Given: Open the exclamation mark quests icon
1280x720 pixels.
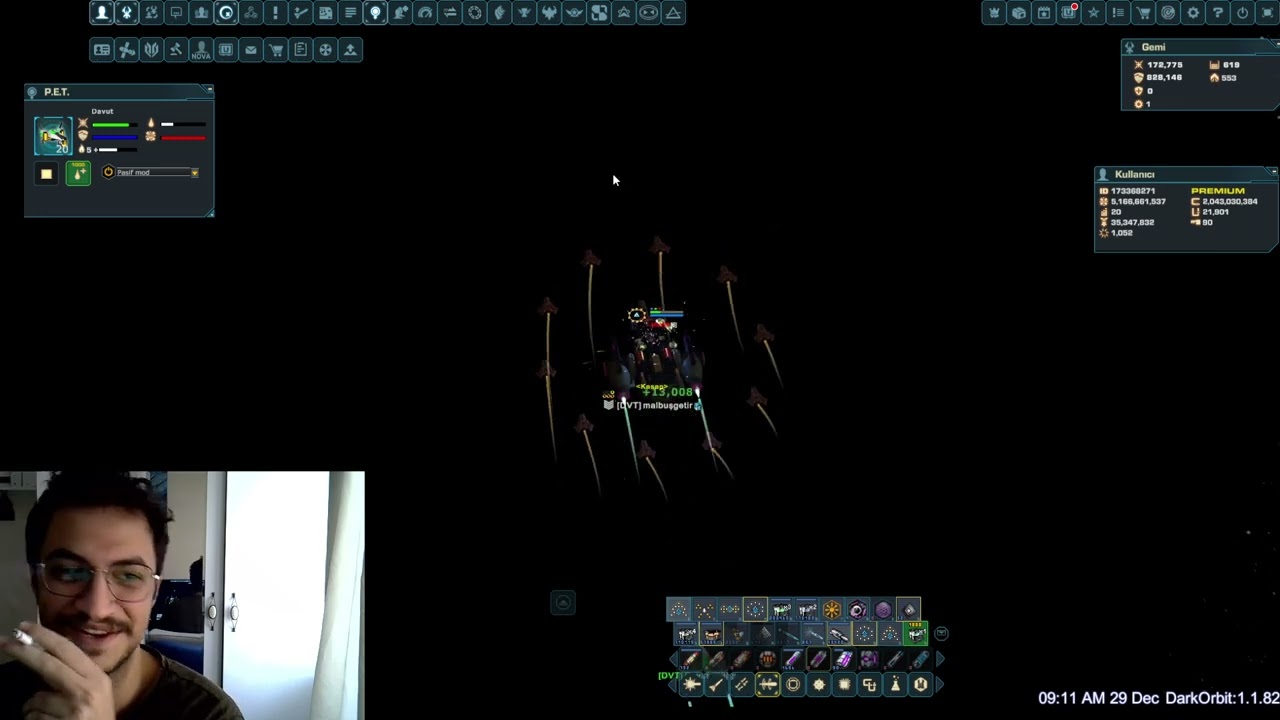Looking at the screenshot, I should pyautogui.click(x=275, y=13).
